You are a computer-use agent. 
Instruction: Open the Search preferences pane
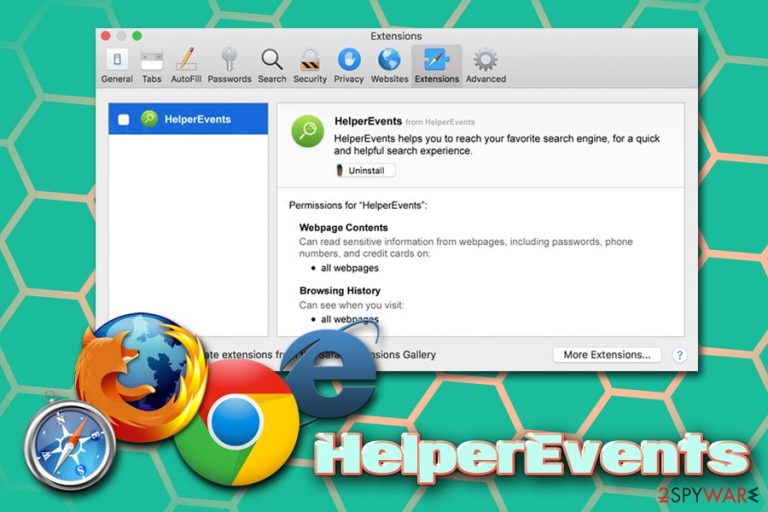coord(272,66)
